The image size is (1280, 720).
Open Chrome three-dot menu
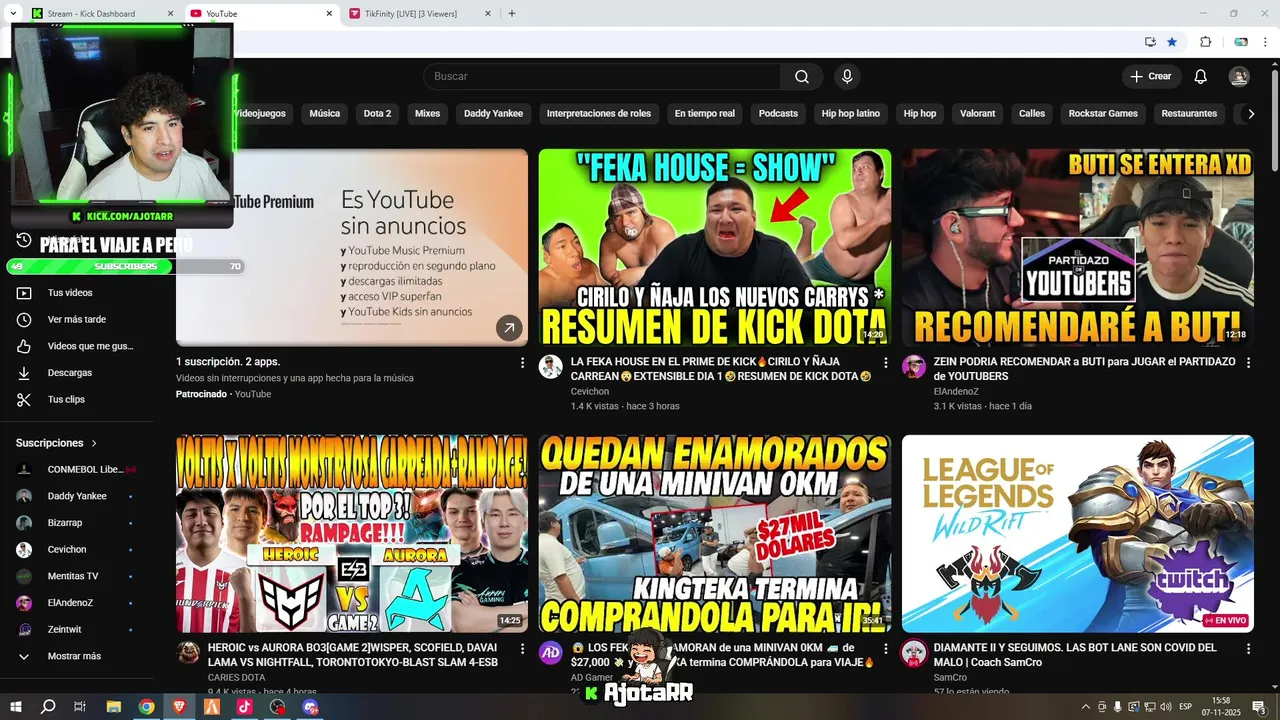pos(1266,42)
